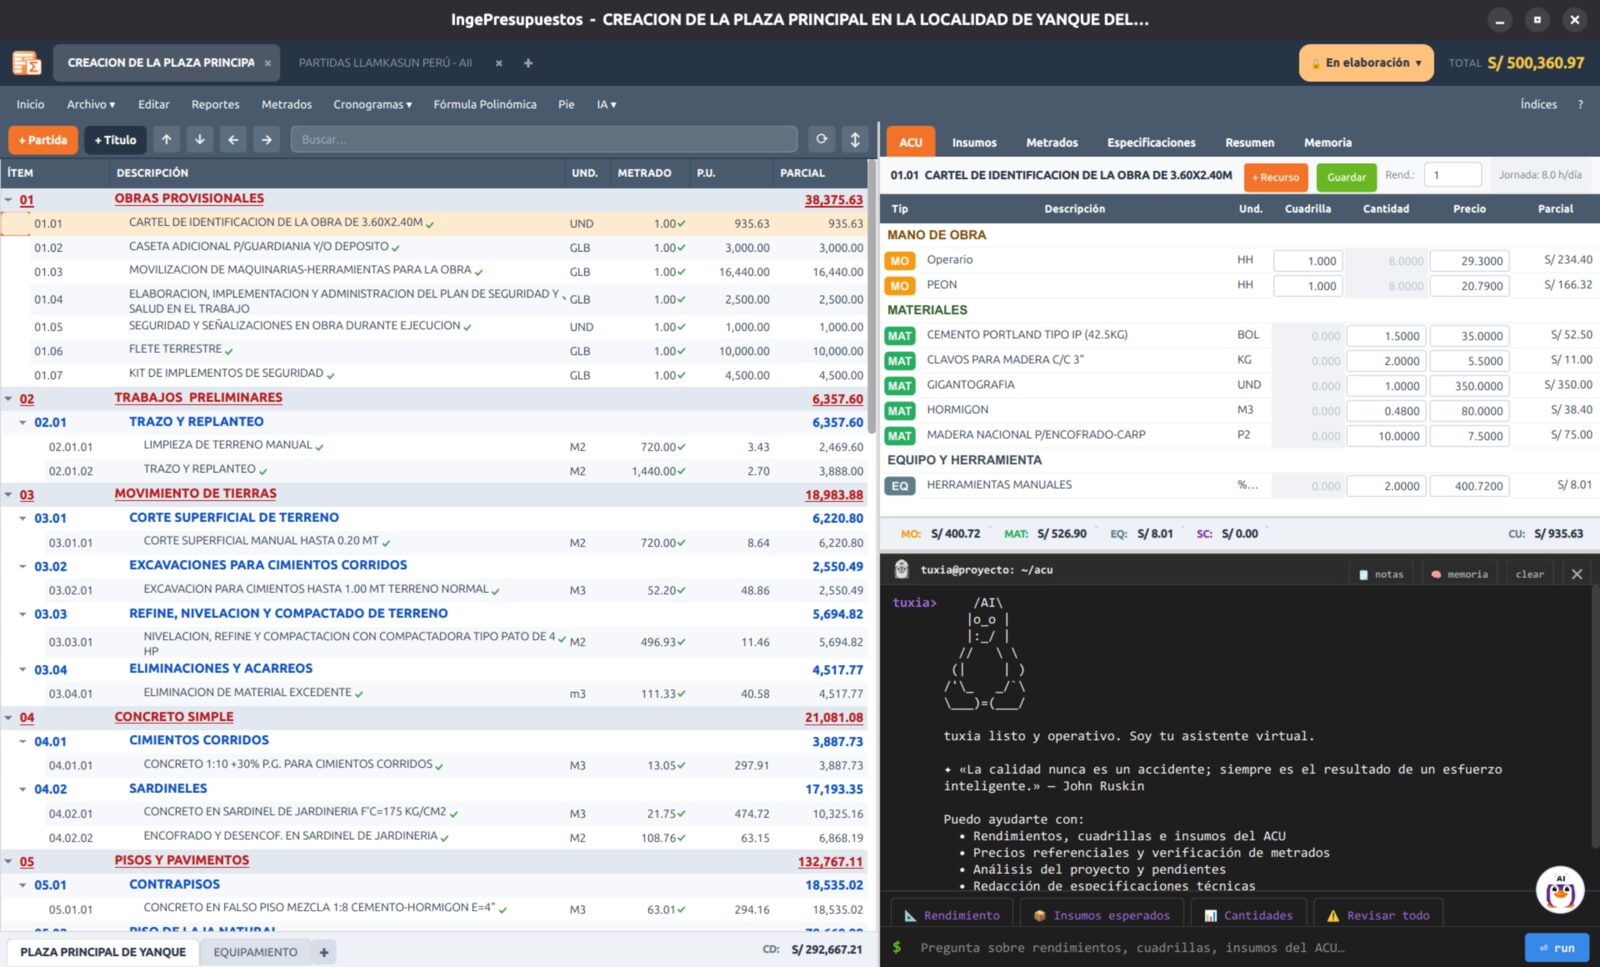Screen dimensions: 1600x967
Task: Open the Archivo menu
Action: pyautogui.click(x=91, y=104)
